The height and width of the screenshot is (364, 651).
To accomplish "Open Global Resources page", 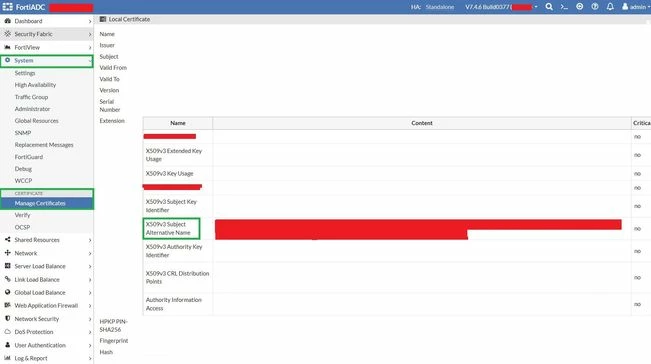I will pyautogui.click(x=37, y=121).
